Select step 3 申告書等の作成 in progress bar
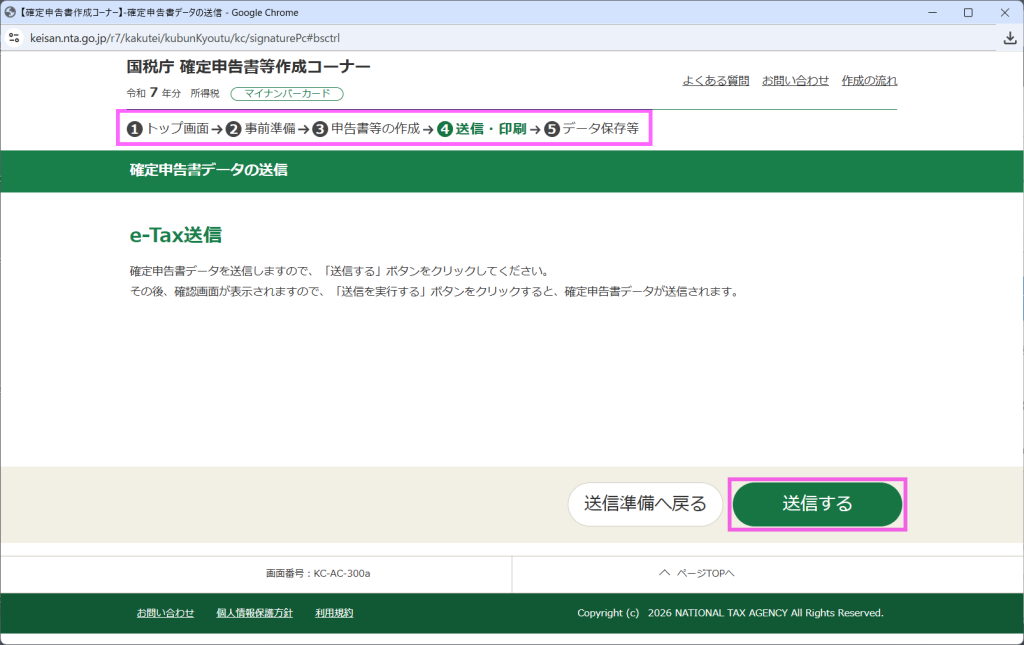Viewport: 1024px width, 645px height. coord(365,129)
